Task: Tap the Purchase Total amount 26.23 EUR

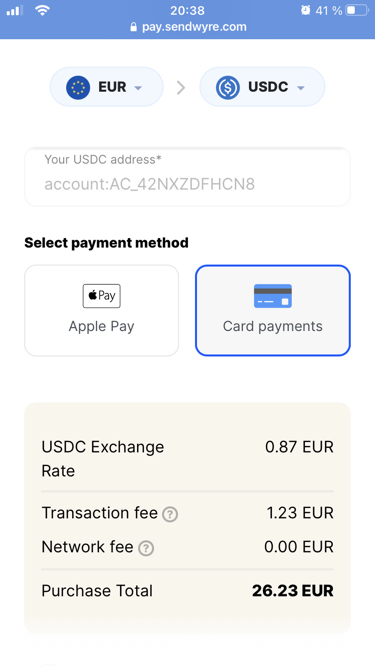Action: (293, 590)
